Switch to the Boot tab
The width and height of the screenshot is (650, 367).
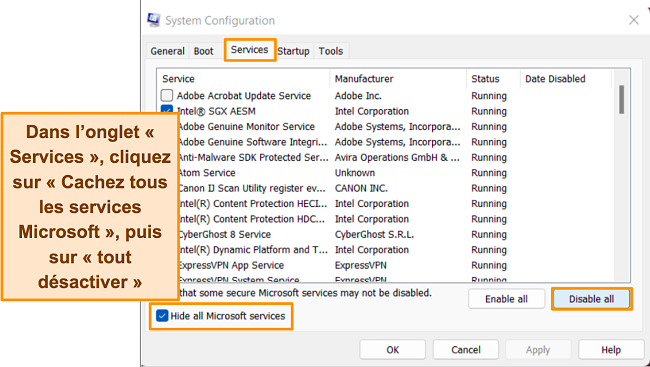point(203,51)
